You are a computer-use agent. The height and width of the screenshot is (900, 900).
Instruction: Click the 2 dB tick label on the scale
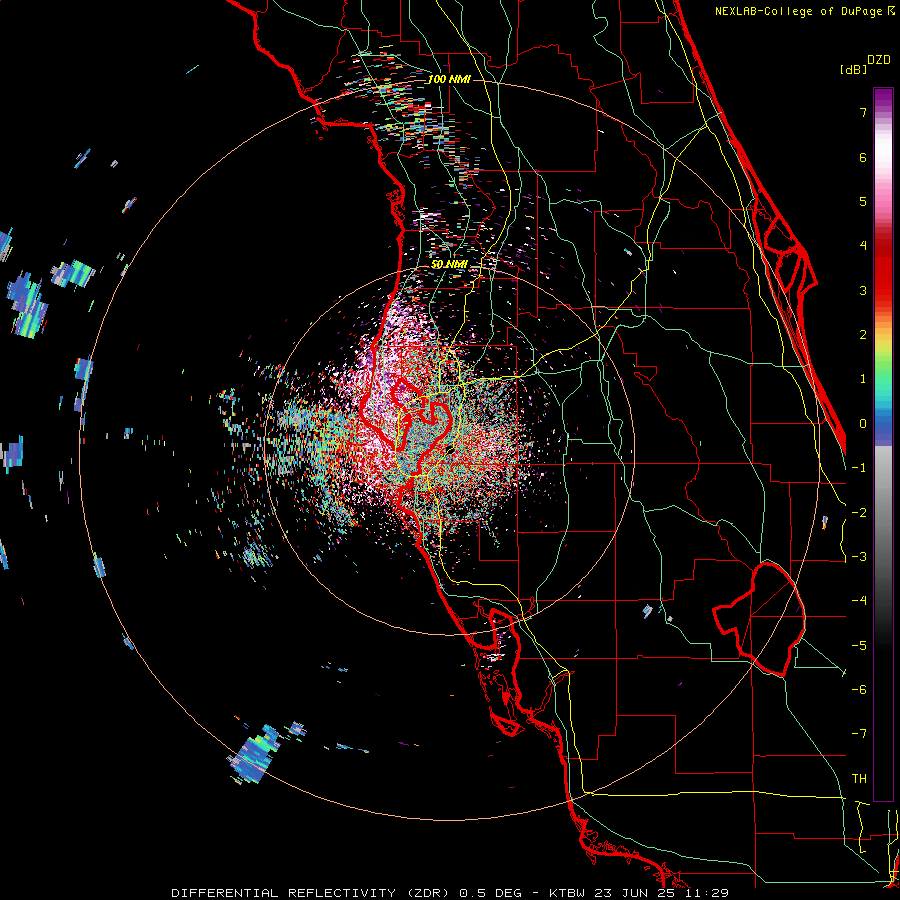863,335
